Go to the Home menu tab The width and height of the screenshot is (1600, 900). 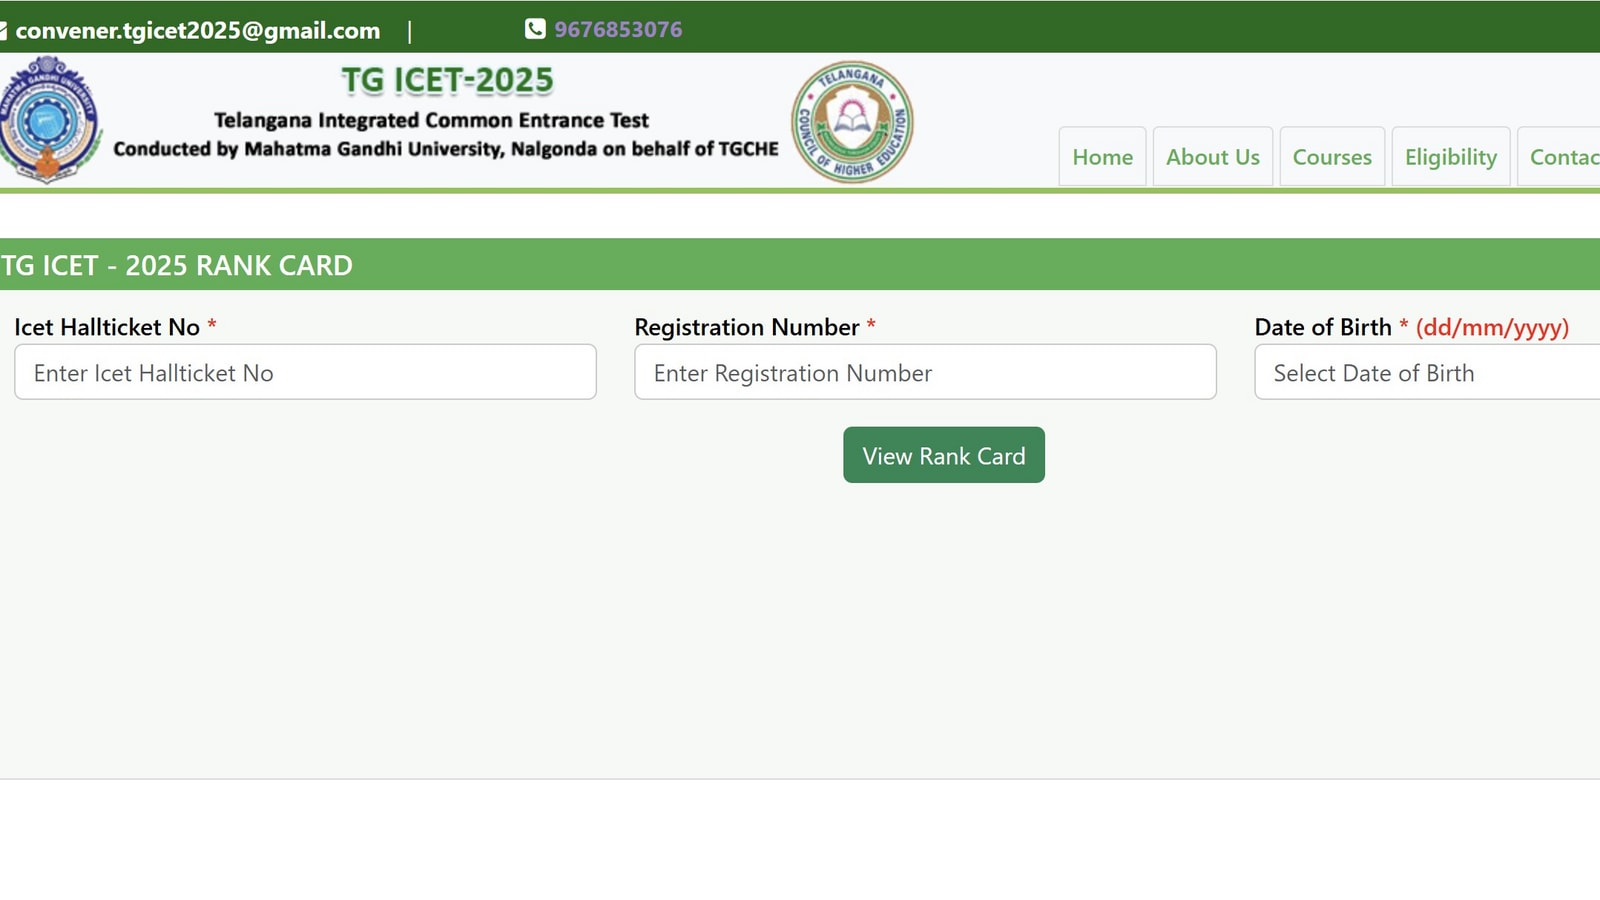click(x=1102, y=157)
